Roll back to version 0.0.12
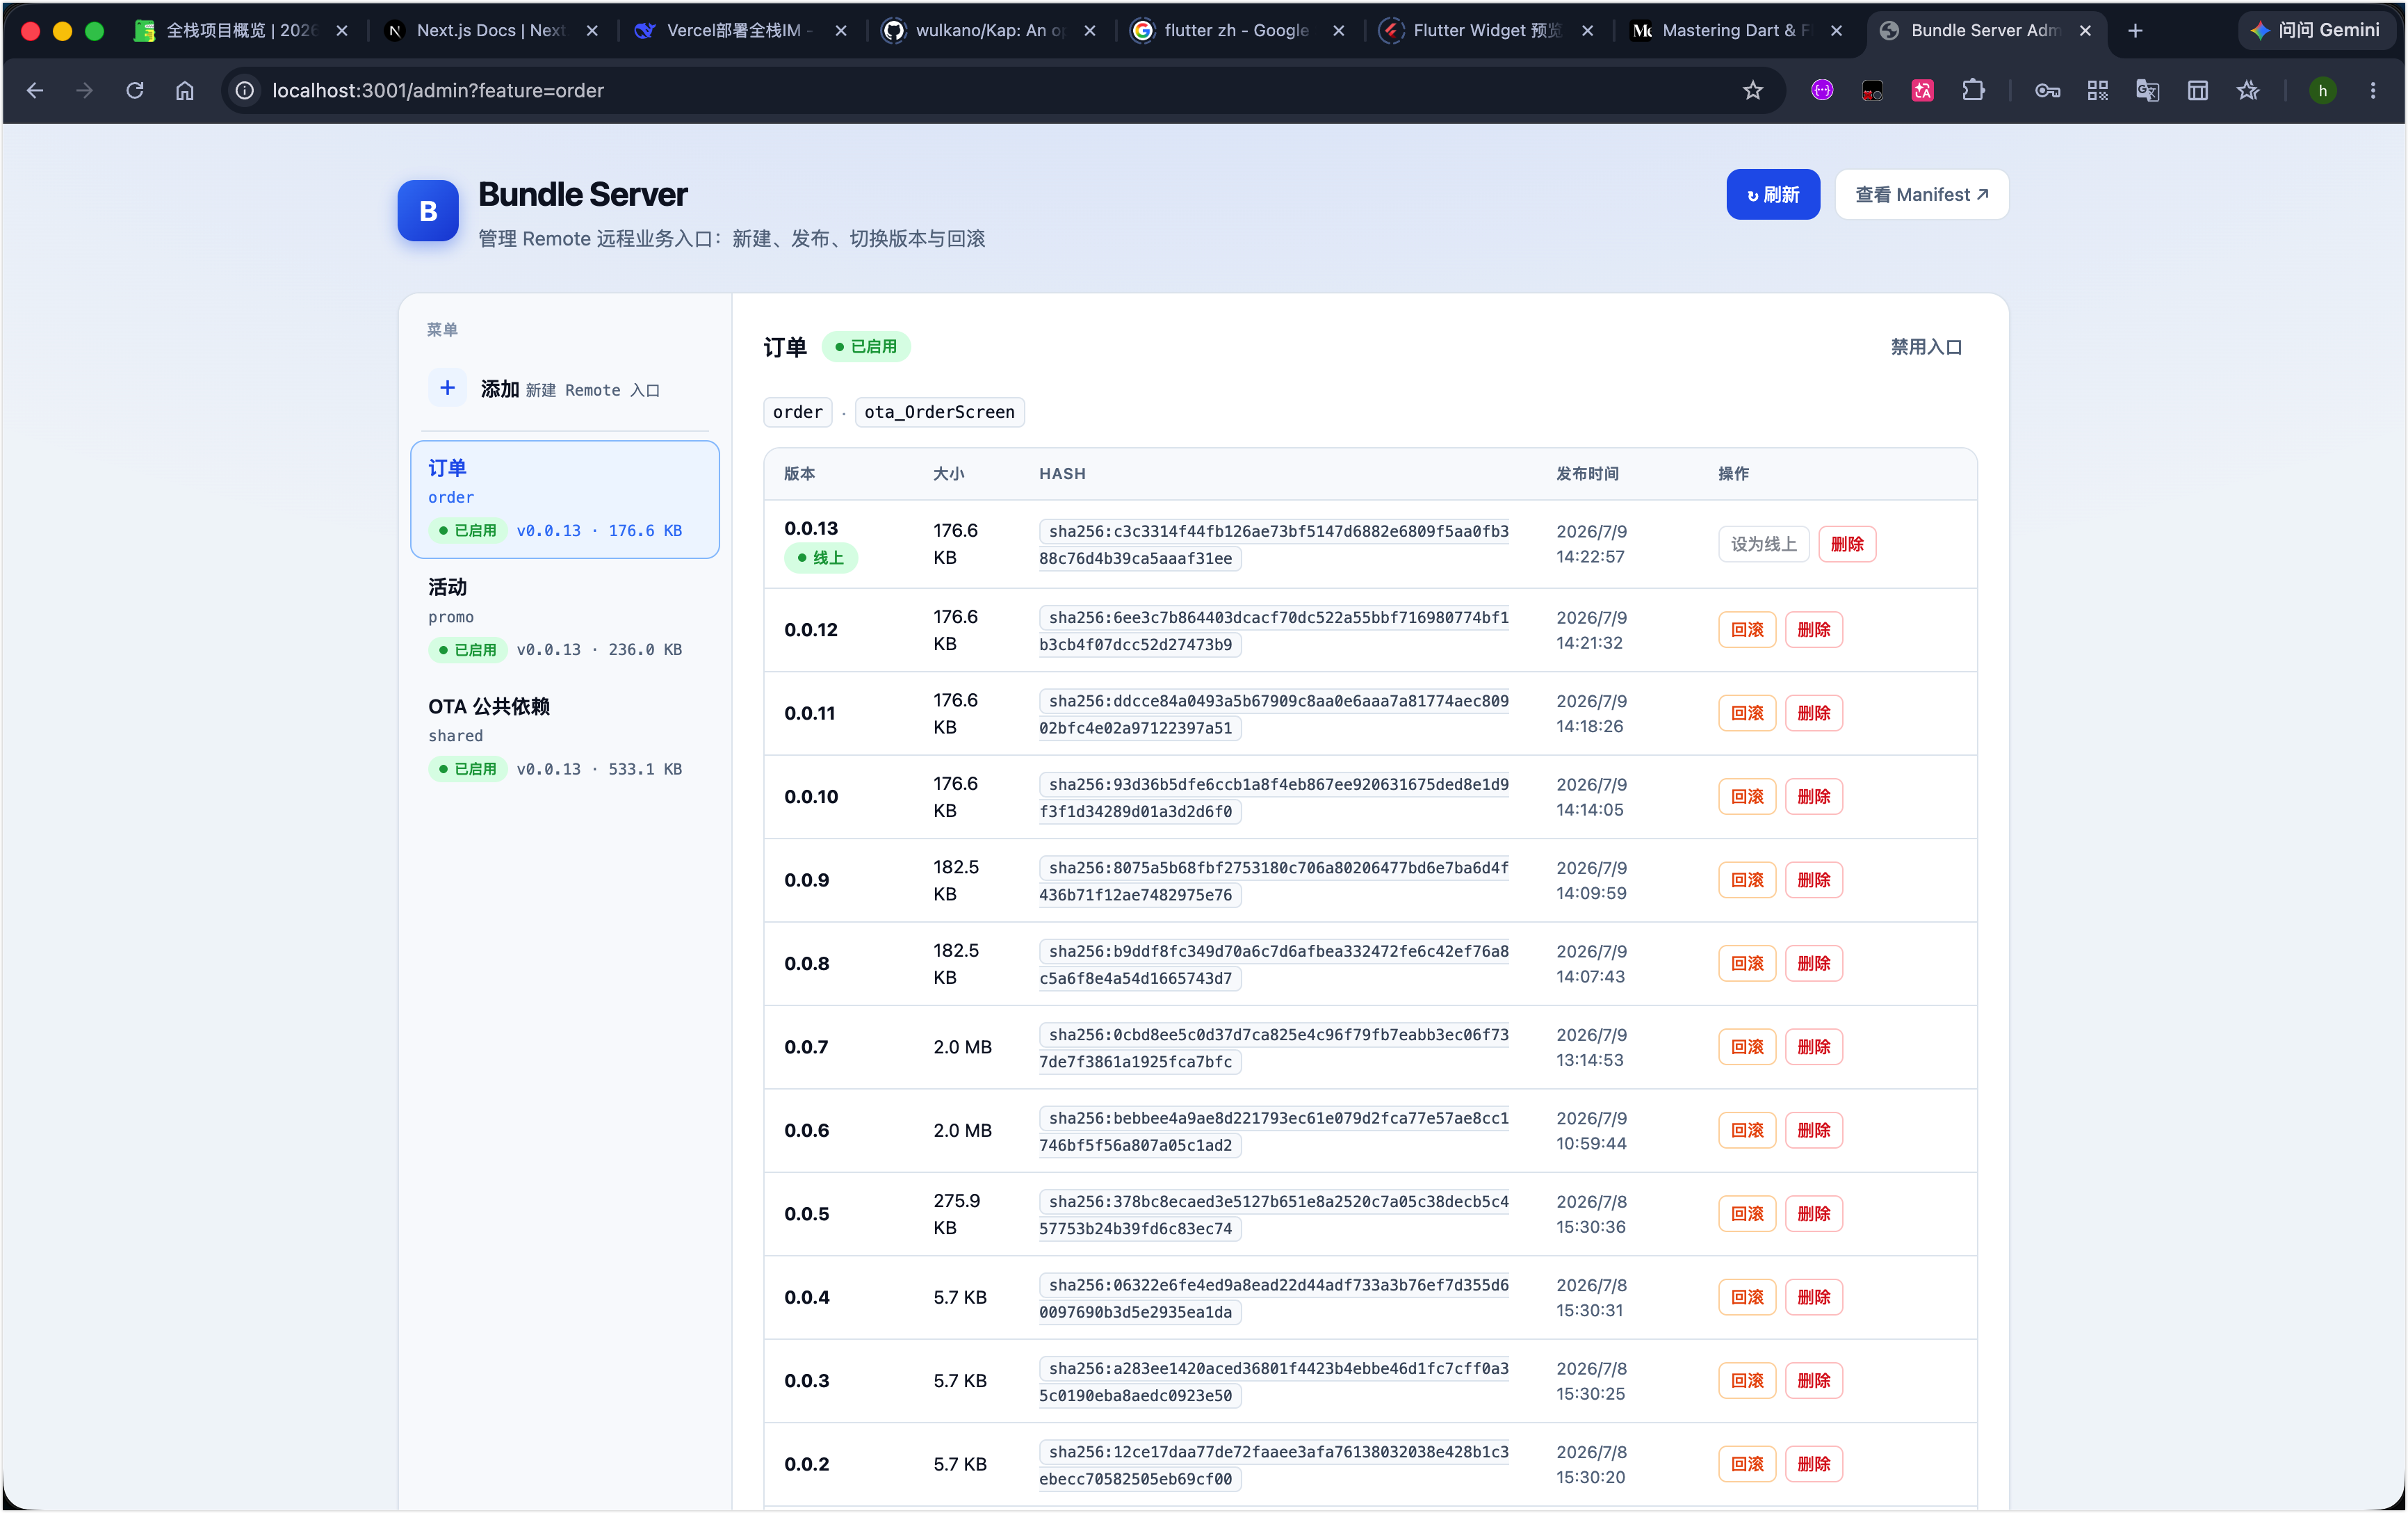The image size is (2408, 1513). [x=1747, y=630]
